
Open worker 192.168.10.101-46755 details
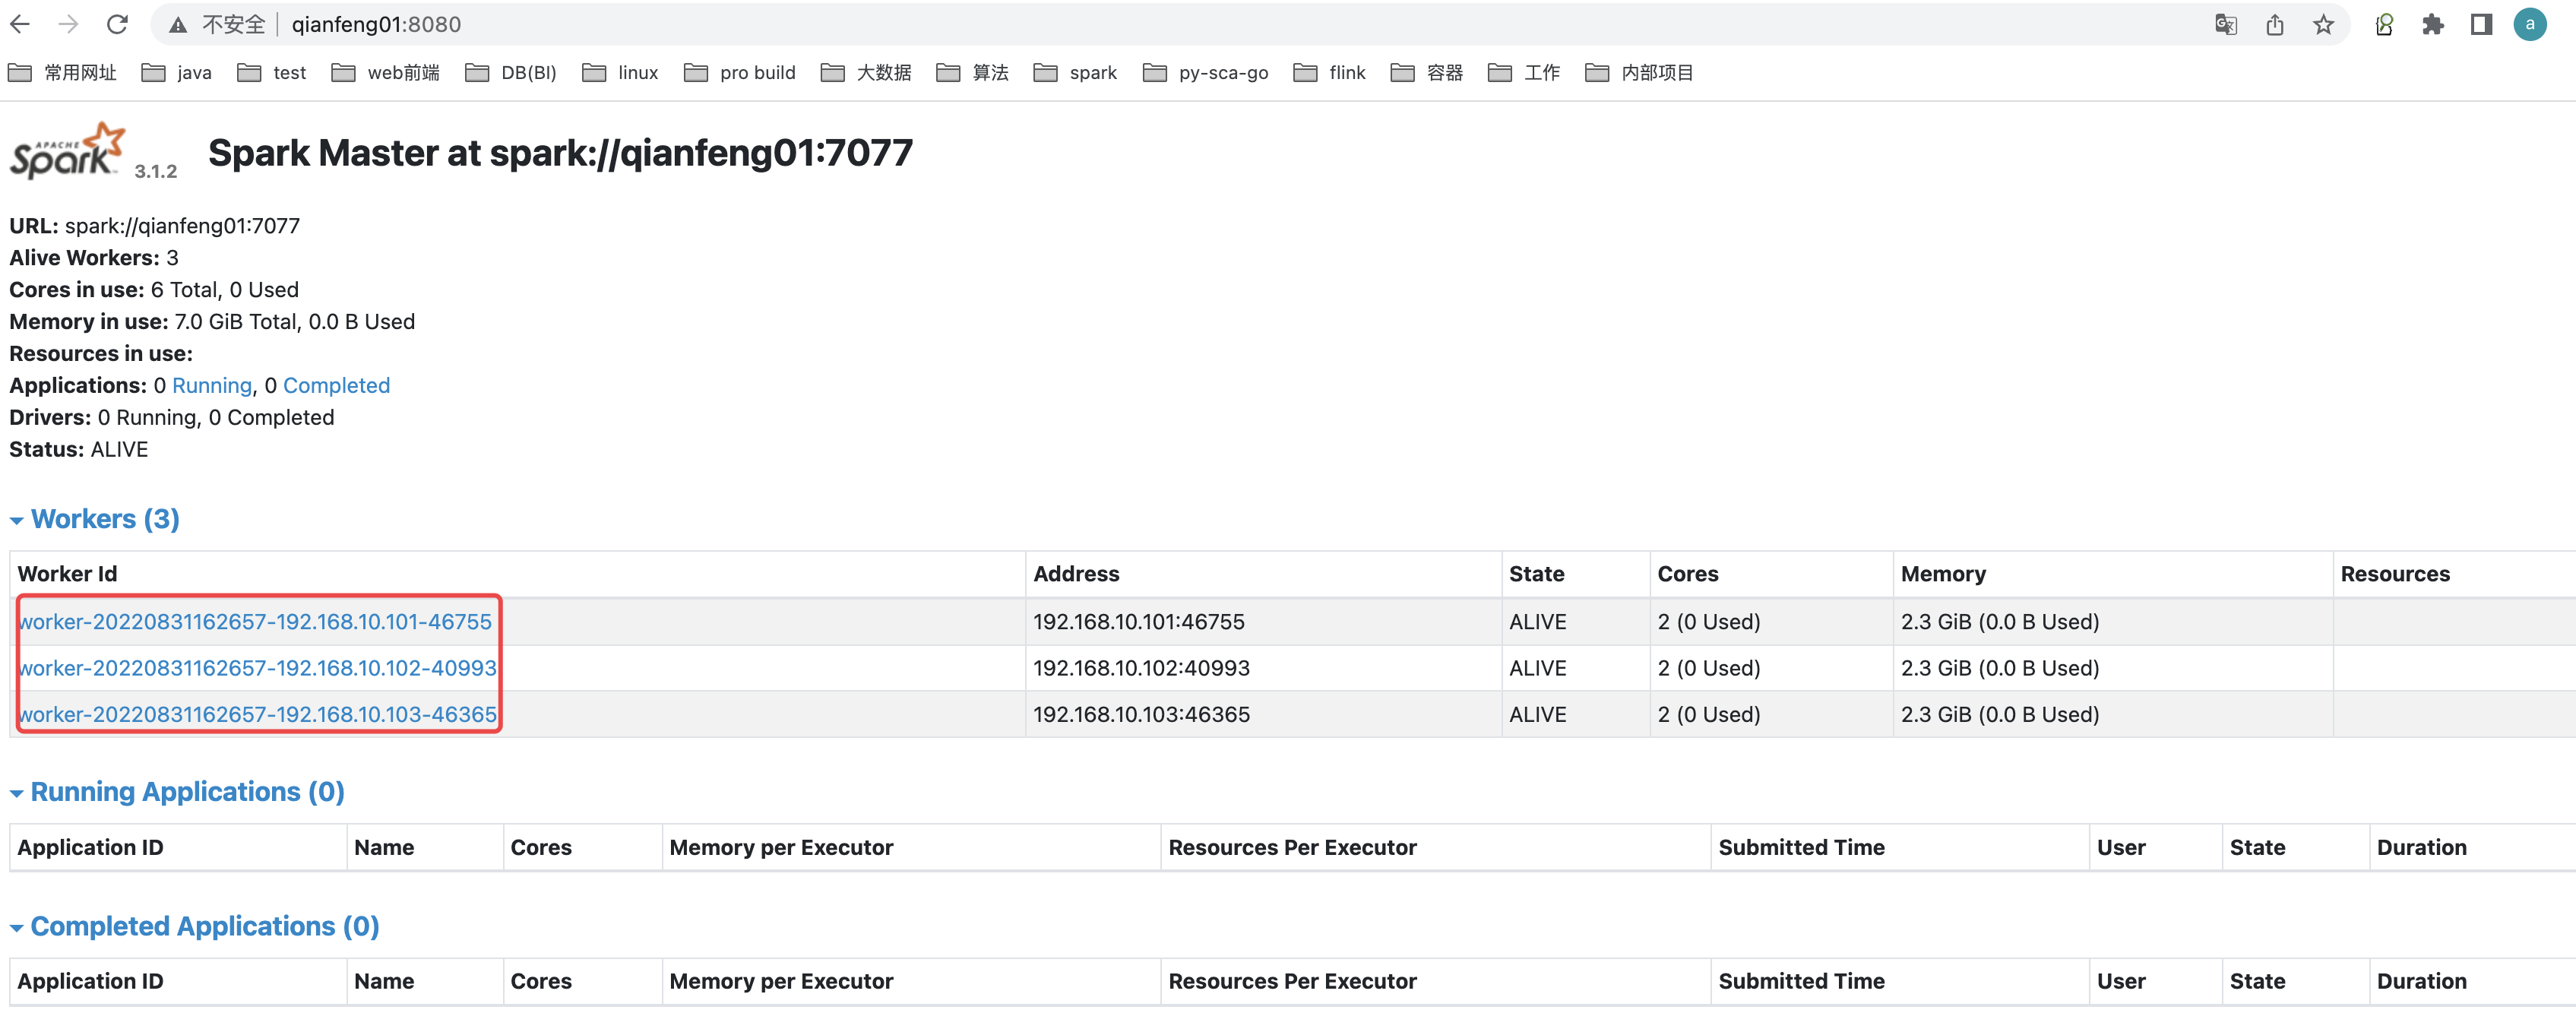(x=256, y=622)
